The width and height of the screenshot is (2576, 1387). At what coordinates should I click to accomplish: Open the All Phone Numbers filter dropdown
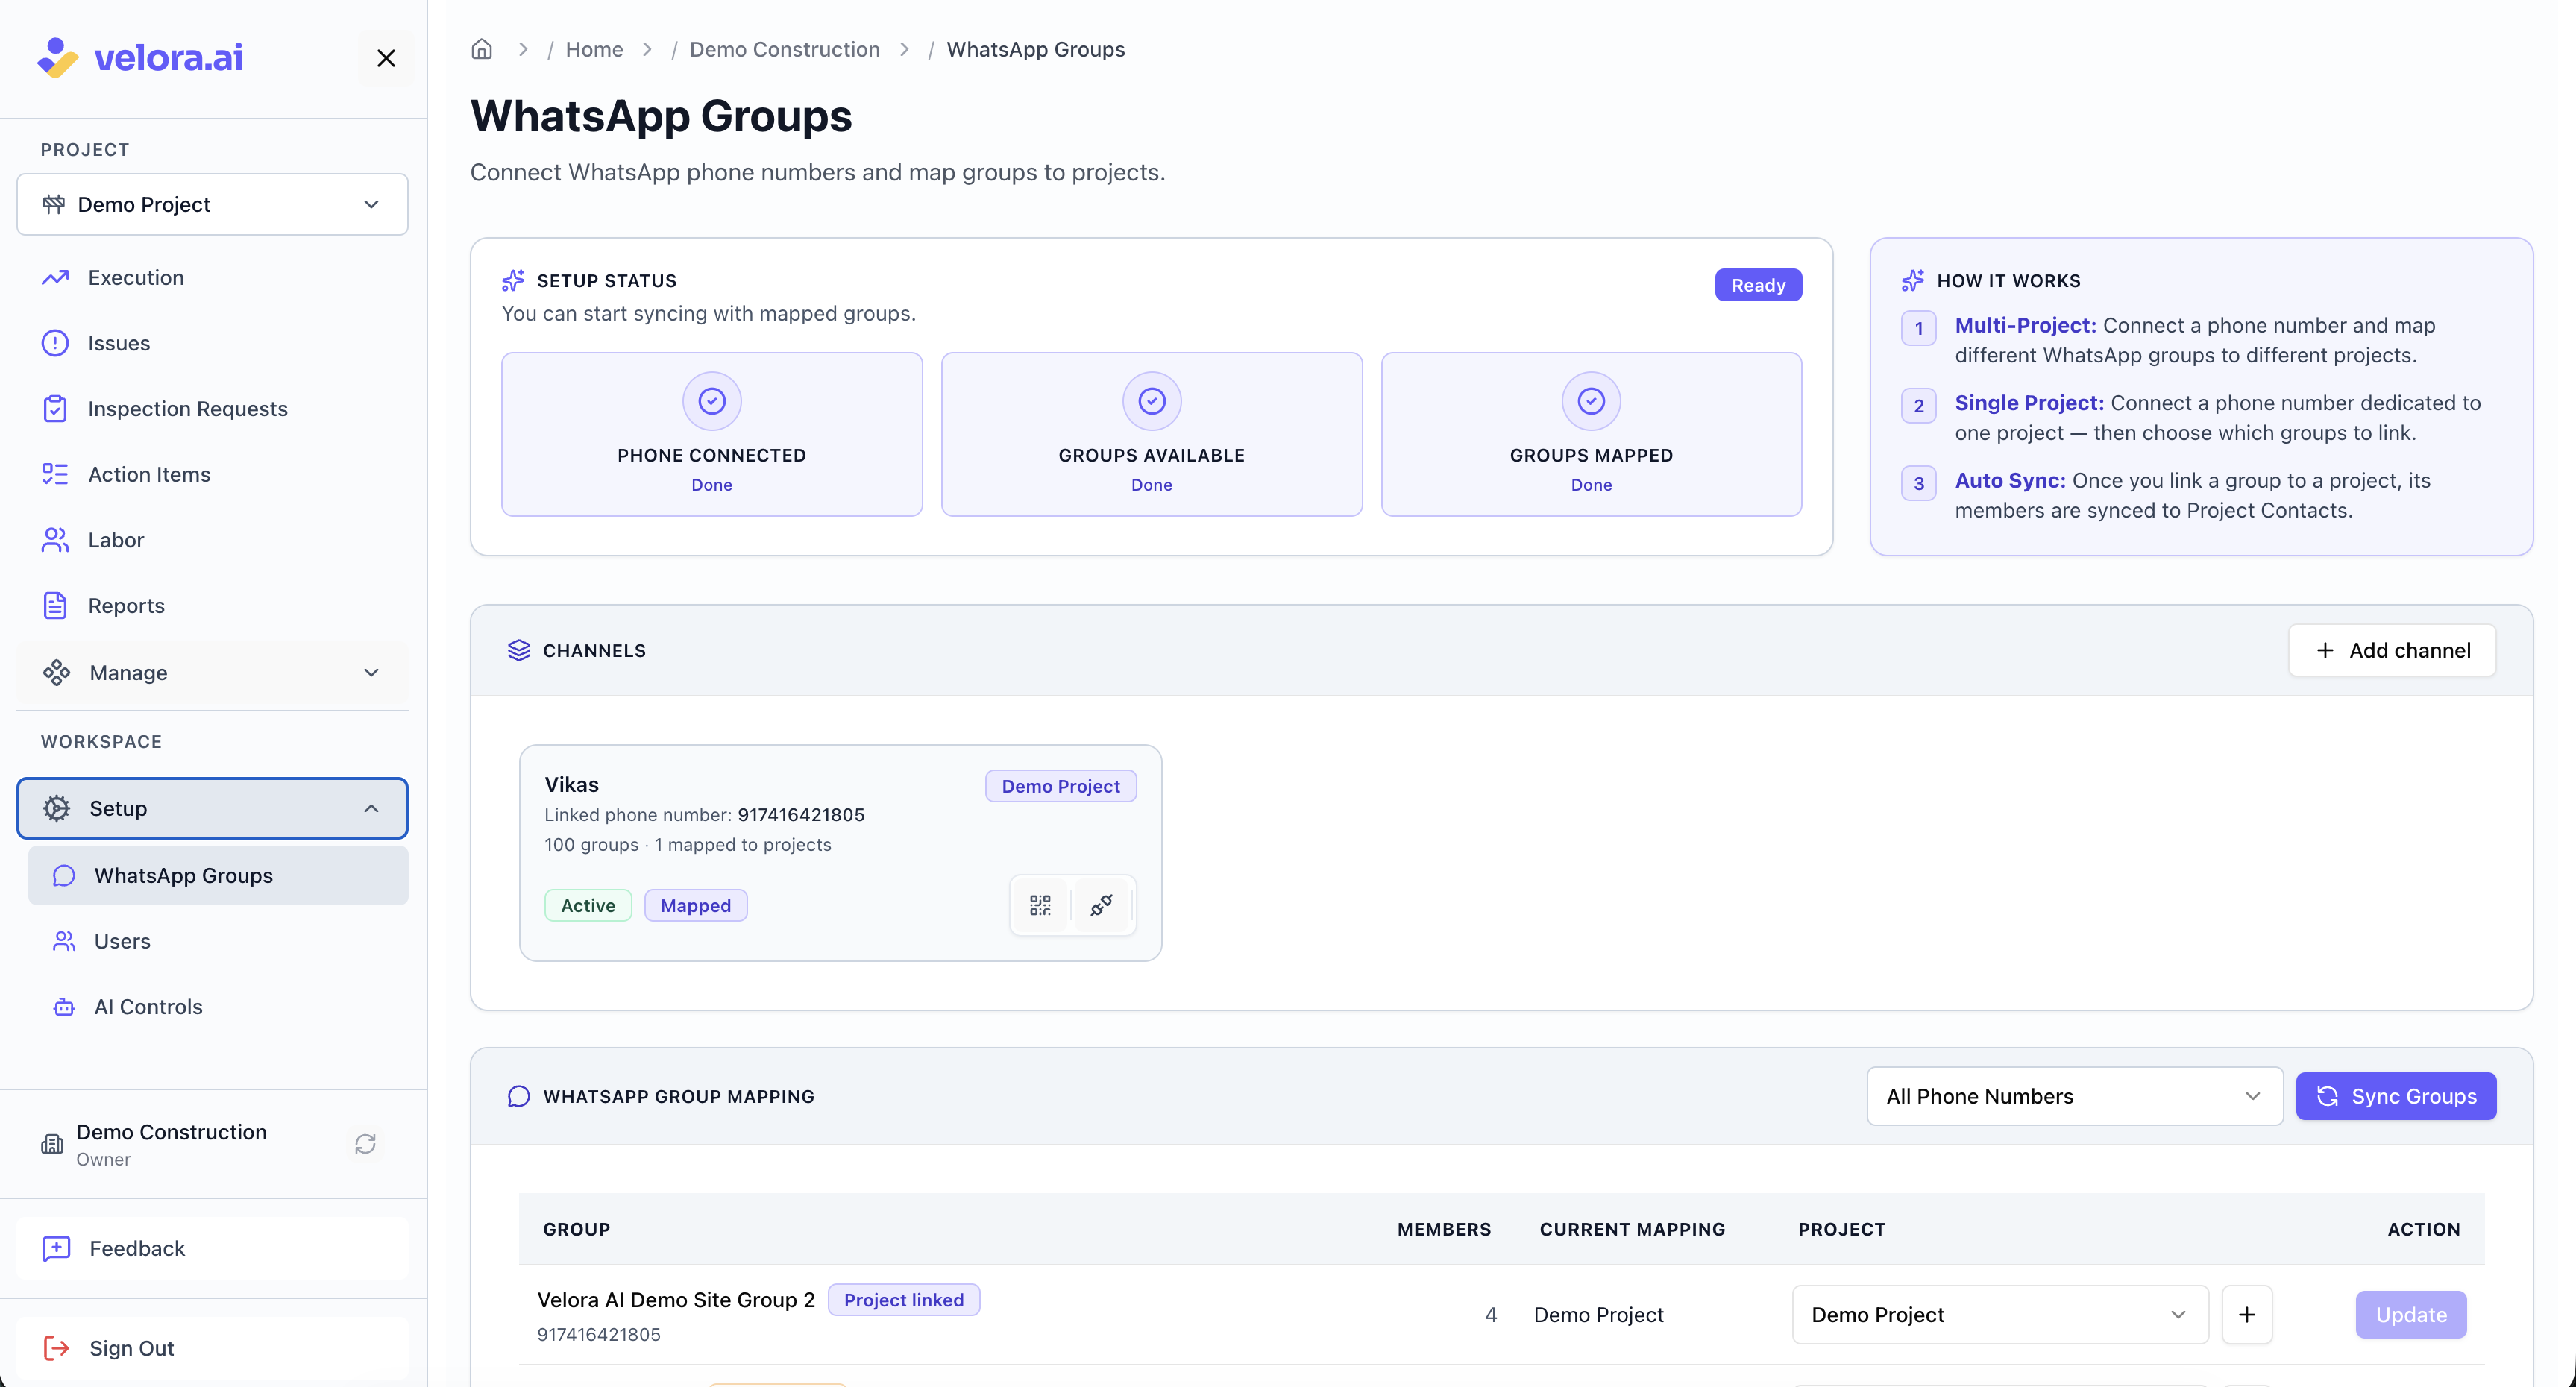coord(2074,1096)
